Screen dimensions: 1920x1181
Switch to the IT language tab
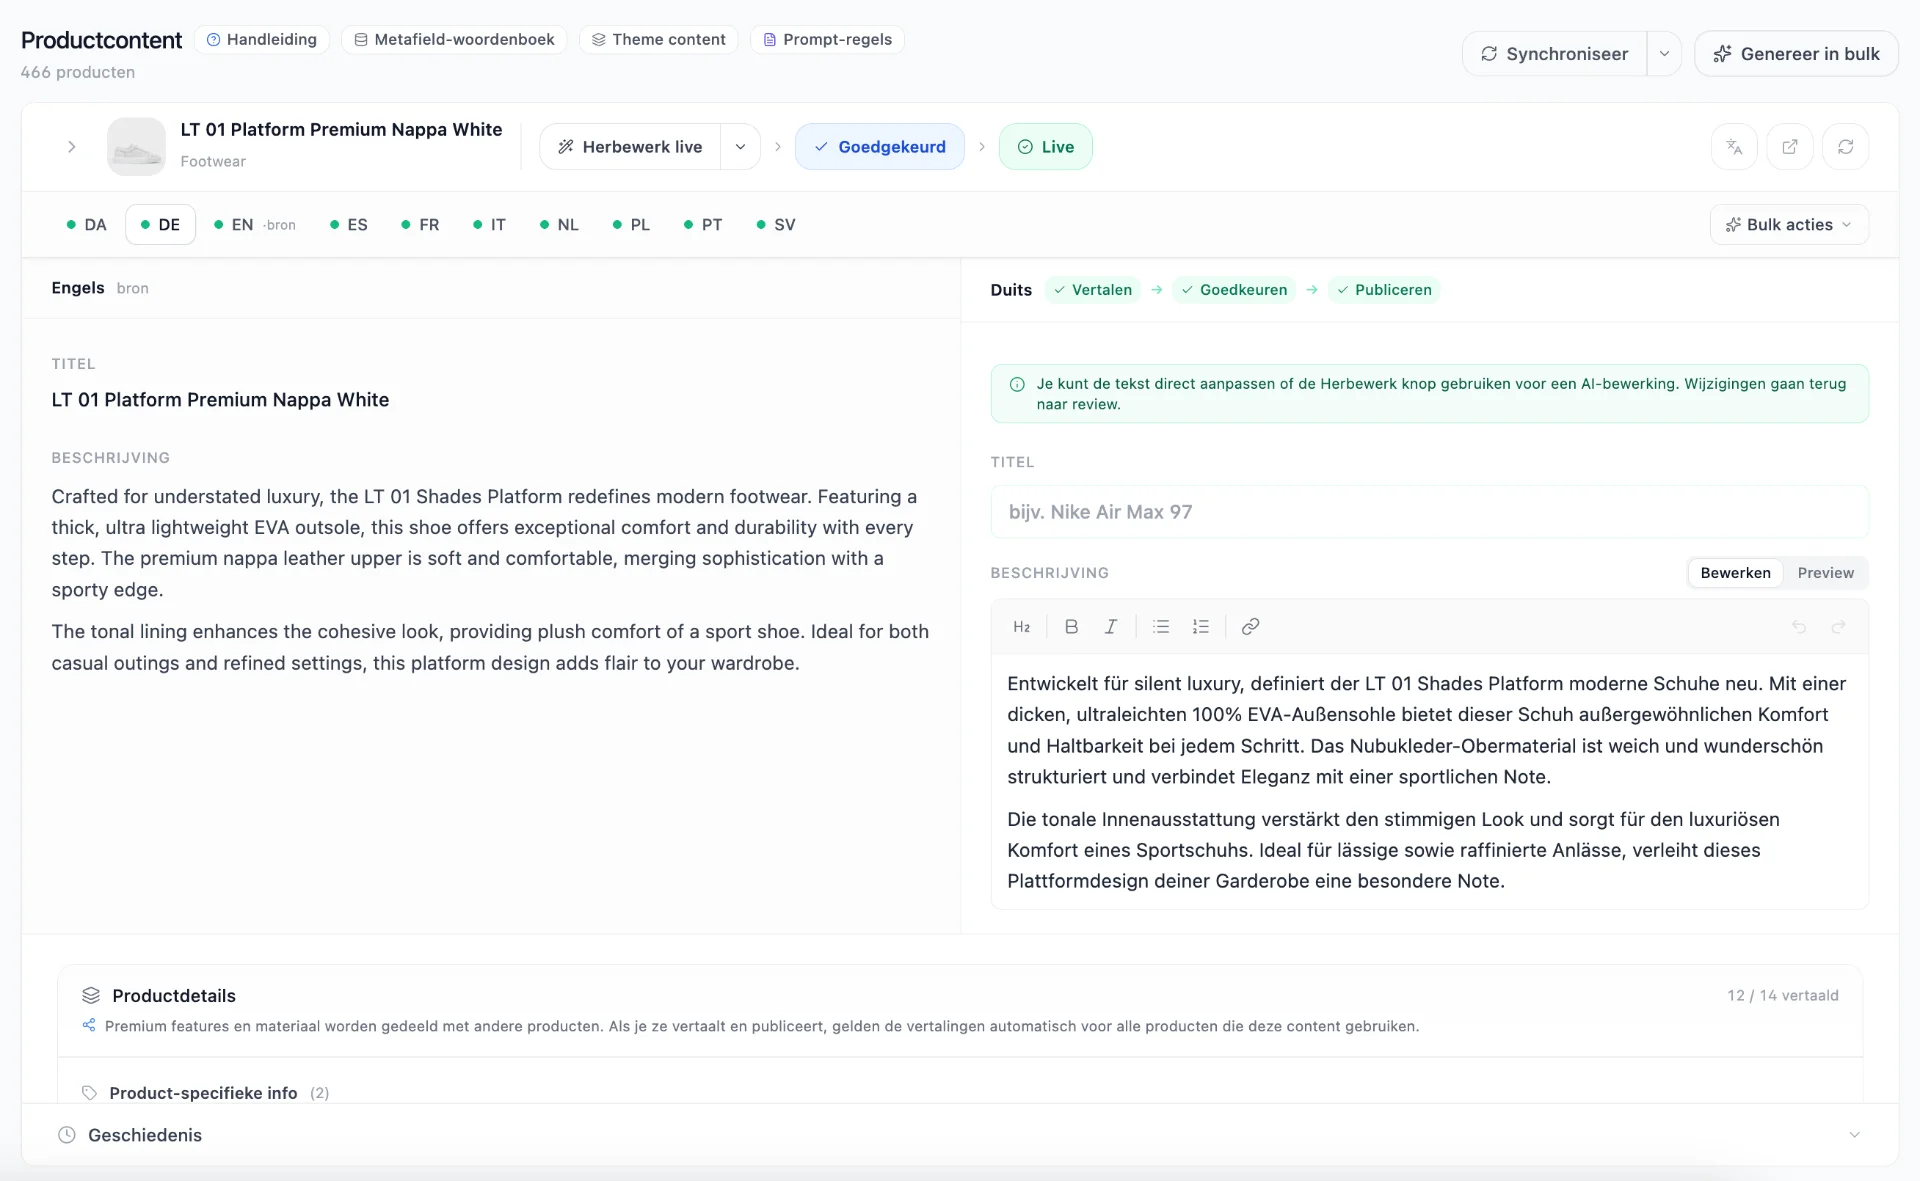coord(489,225)
